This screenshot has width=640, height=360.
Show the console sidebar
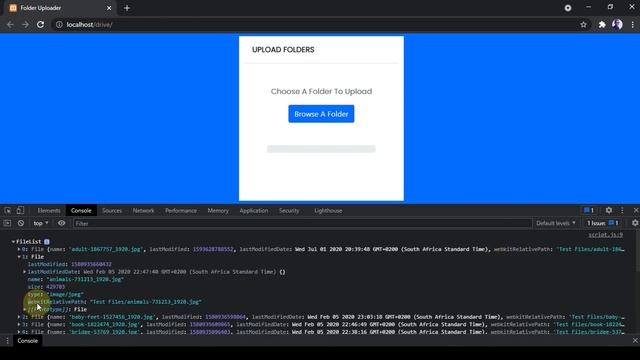click(7, 223)
